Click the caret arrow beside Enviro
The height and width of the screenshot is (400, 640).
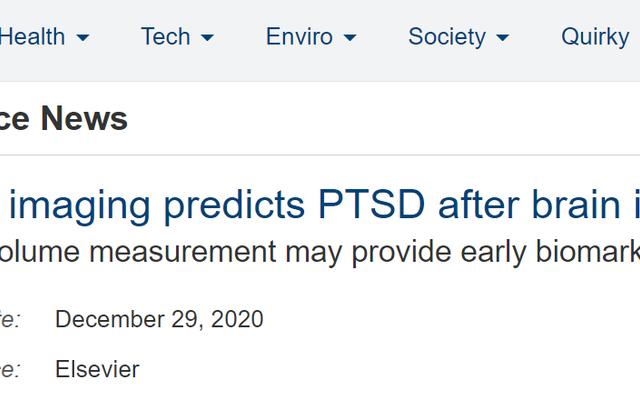(x=350, y=38)
